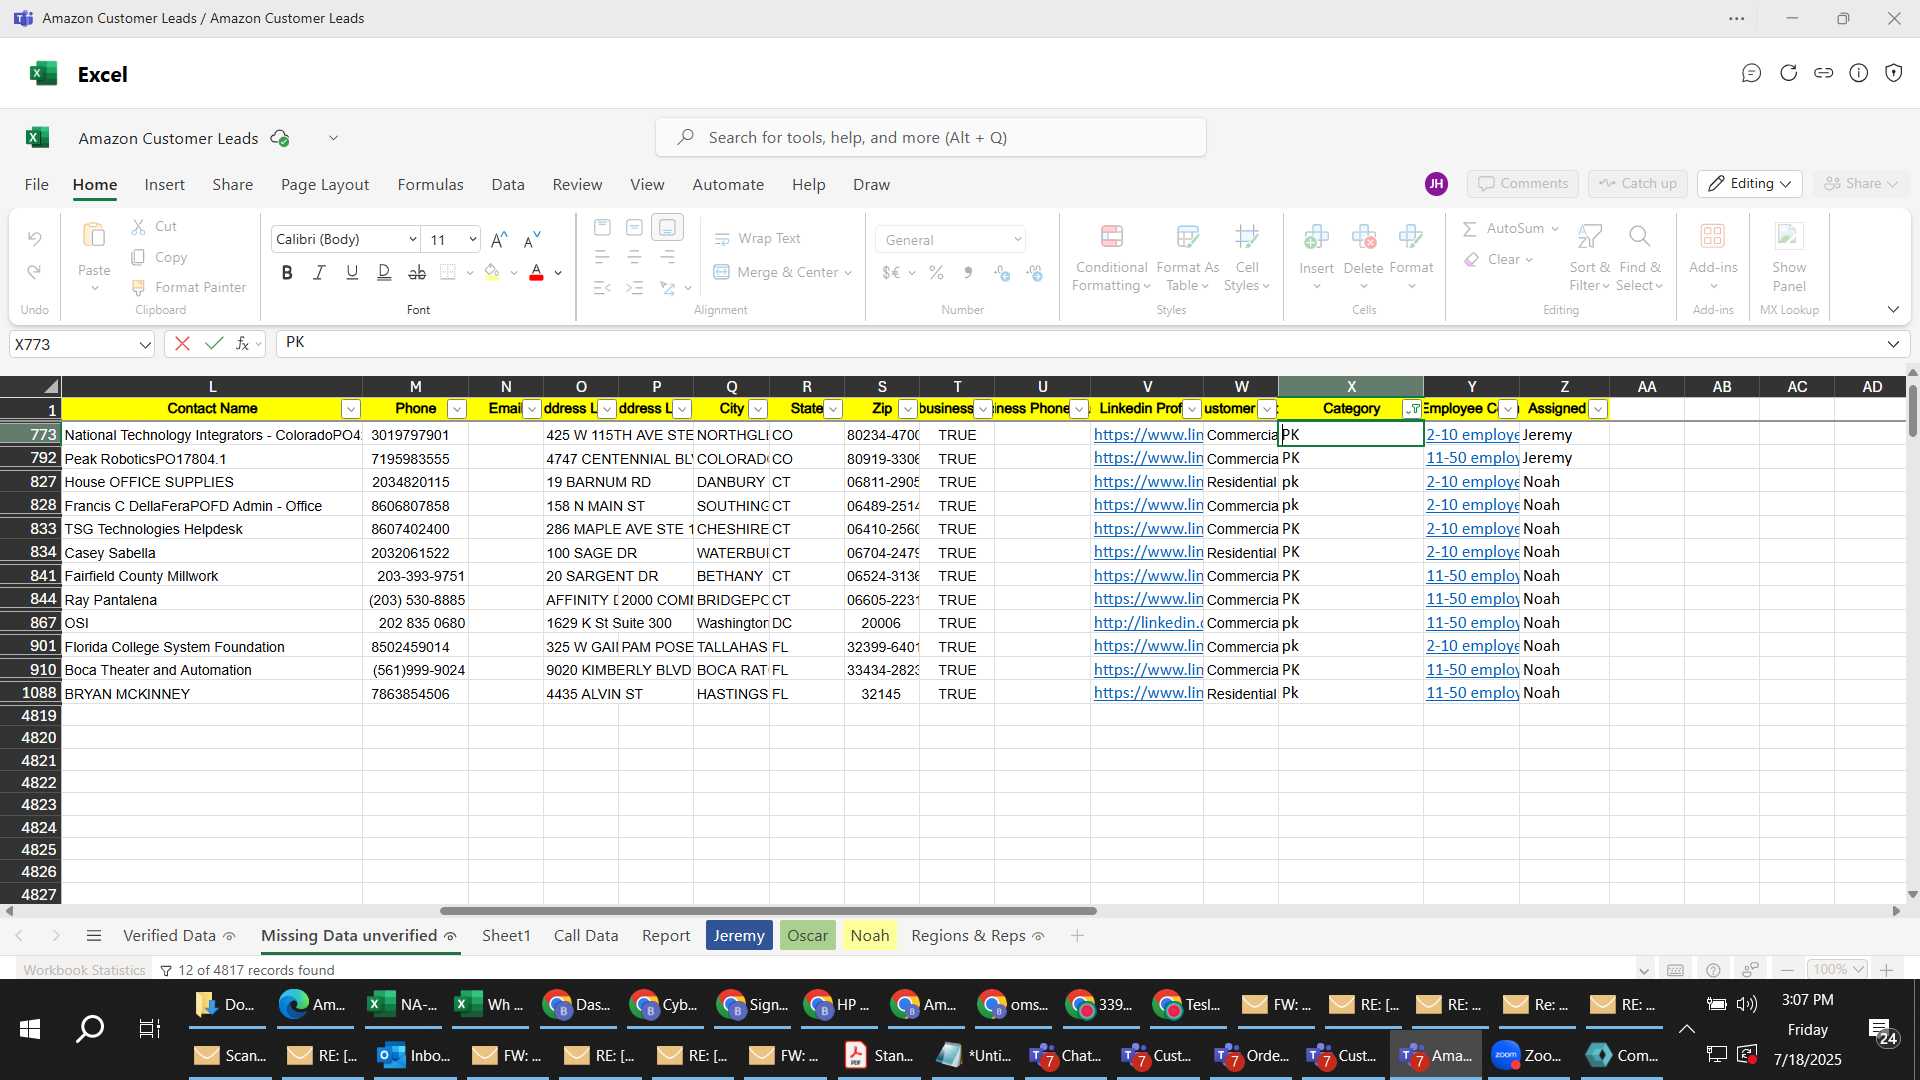Open Zoom from the taskbar
Viewport: 1920px width, 1080px height.
(1526, 1055)
